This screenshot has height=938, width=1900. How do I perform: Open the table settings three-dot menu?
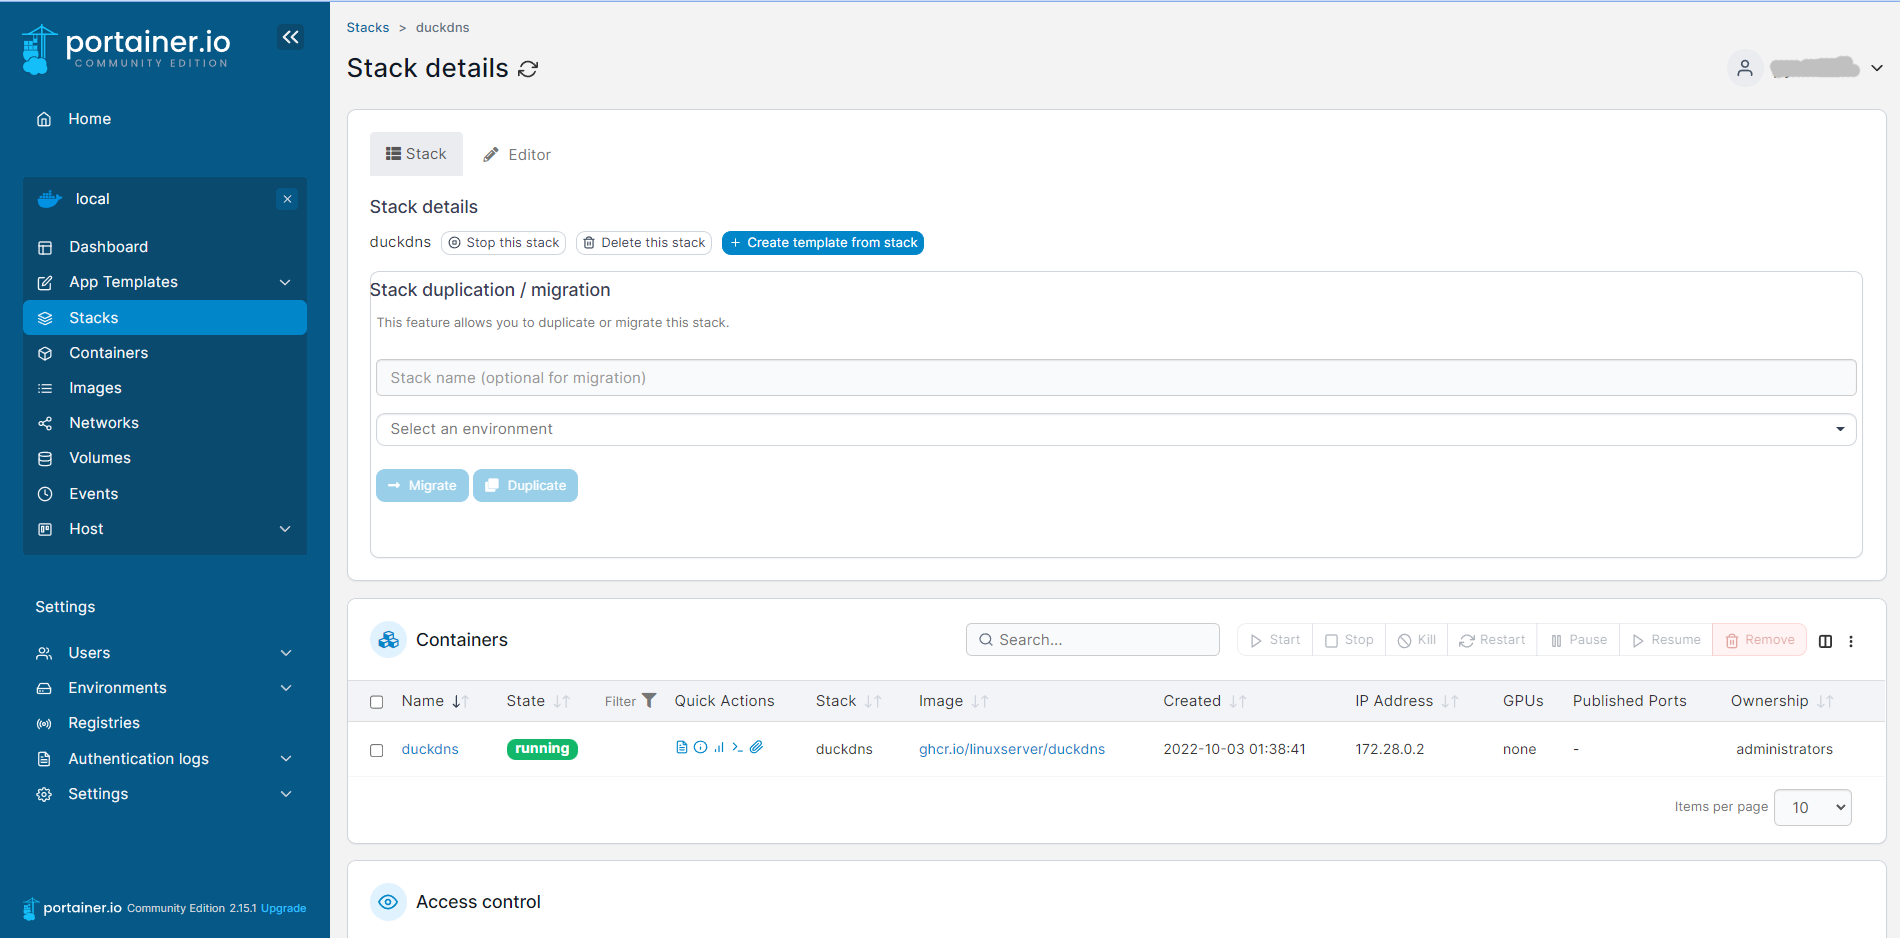point(1851,641)
